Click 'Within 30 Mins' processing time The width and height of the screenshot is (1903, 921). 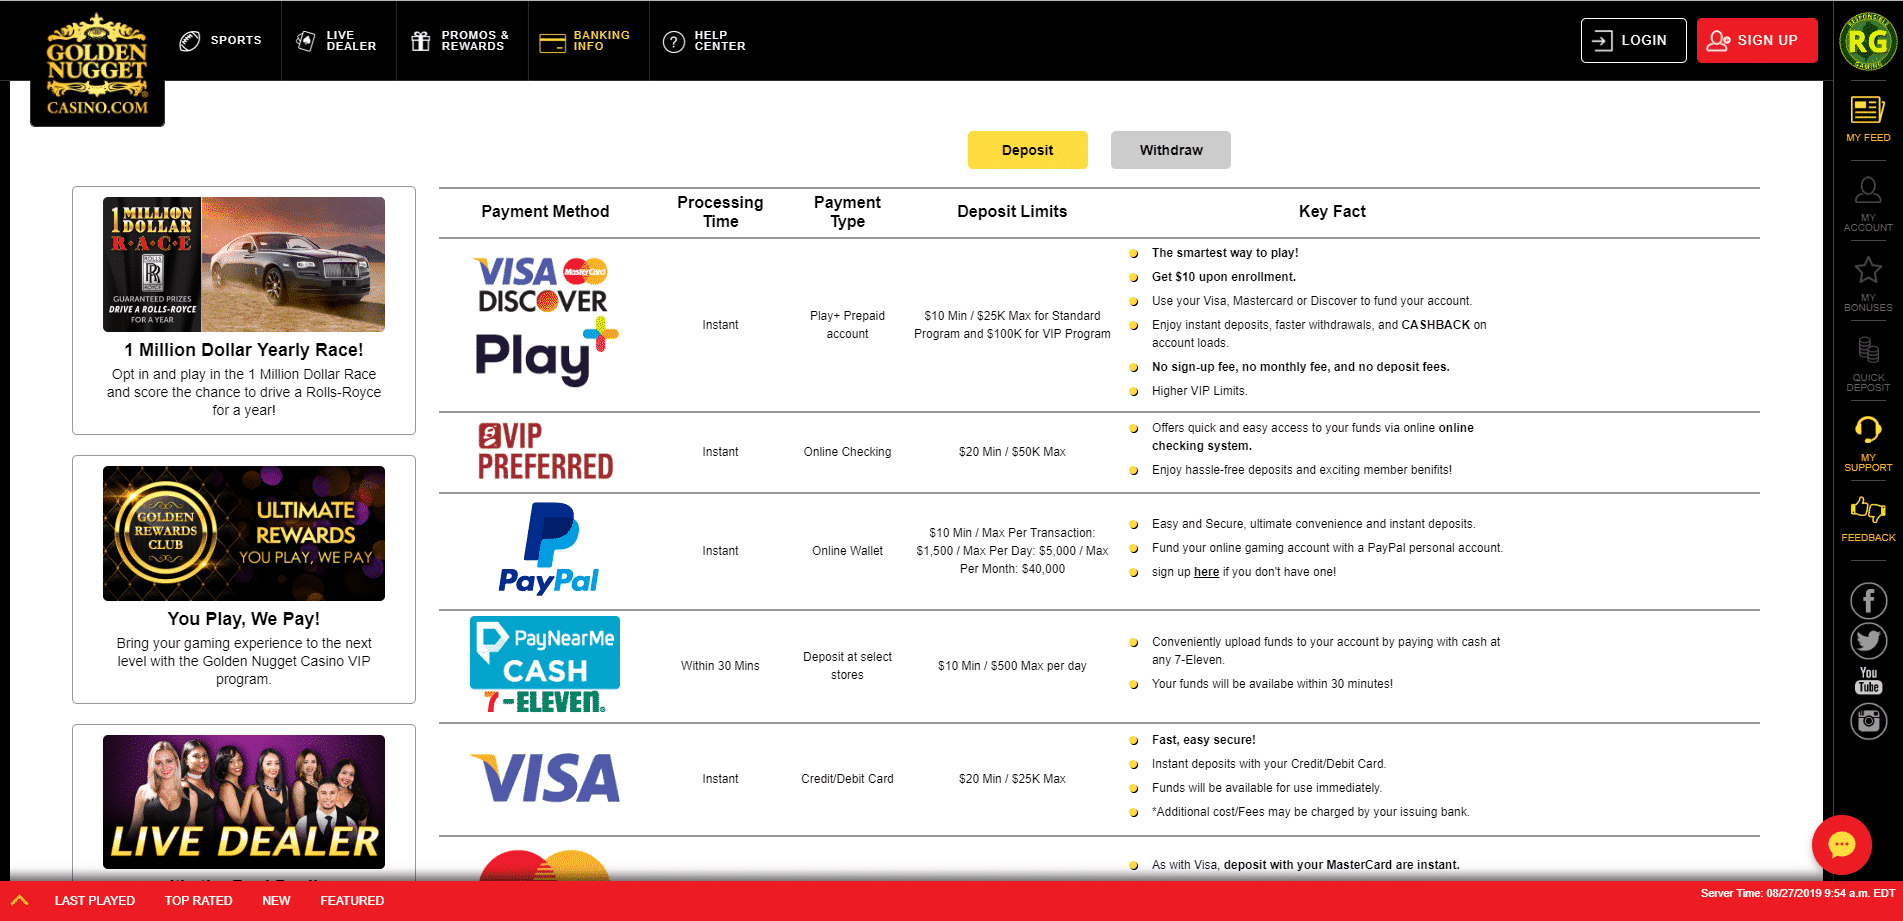pyautogui.click(x=720, y=666)
